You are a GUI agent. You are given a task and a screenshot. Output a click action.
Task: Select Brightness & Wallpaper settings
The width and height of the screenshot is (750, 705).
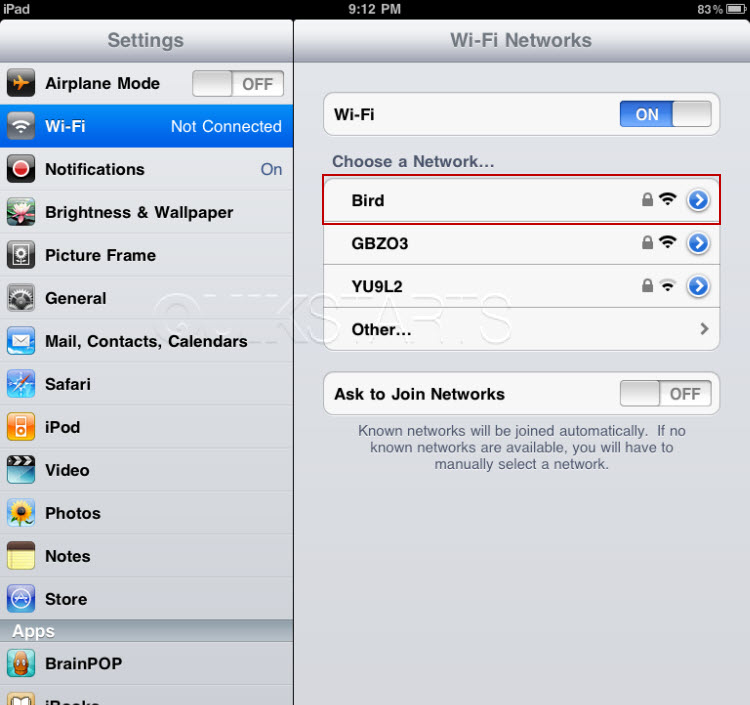click(x=146, y=212)
